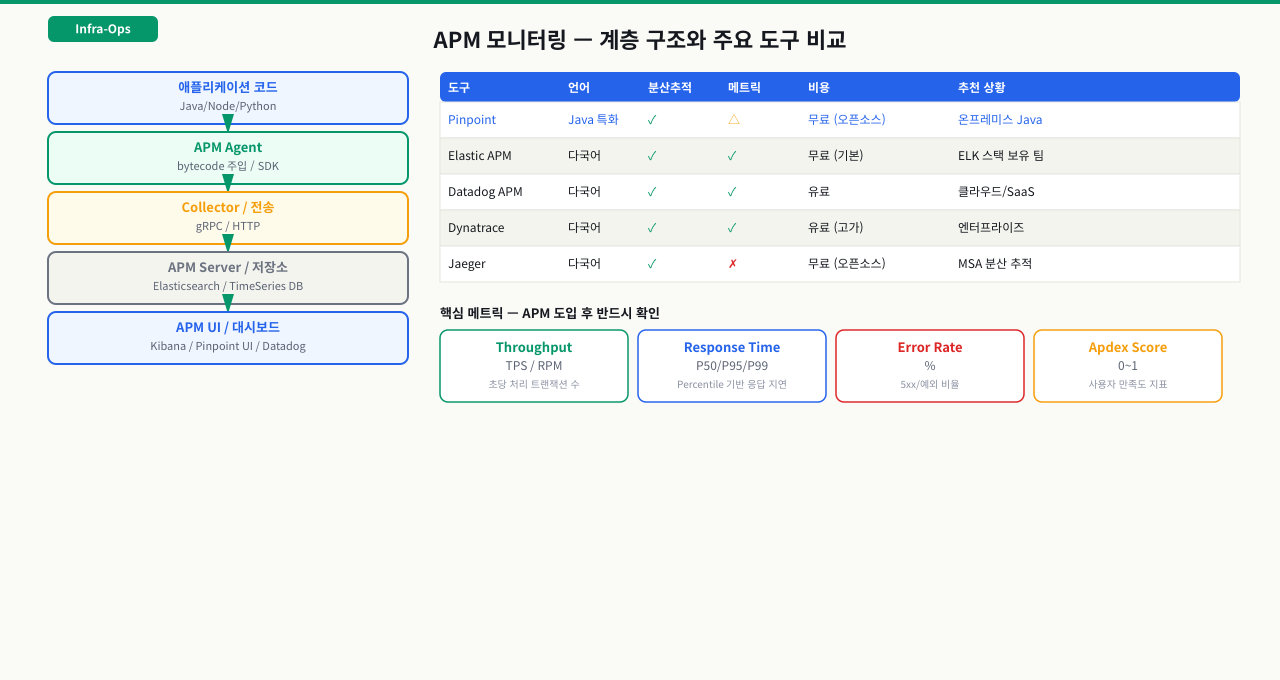Image resolution: width=1280 pixels, height=680 pixels.
Task: Click the 추천 상황 column header
Action: [982, 87]
